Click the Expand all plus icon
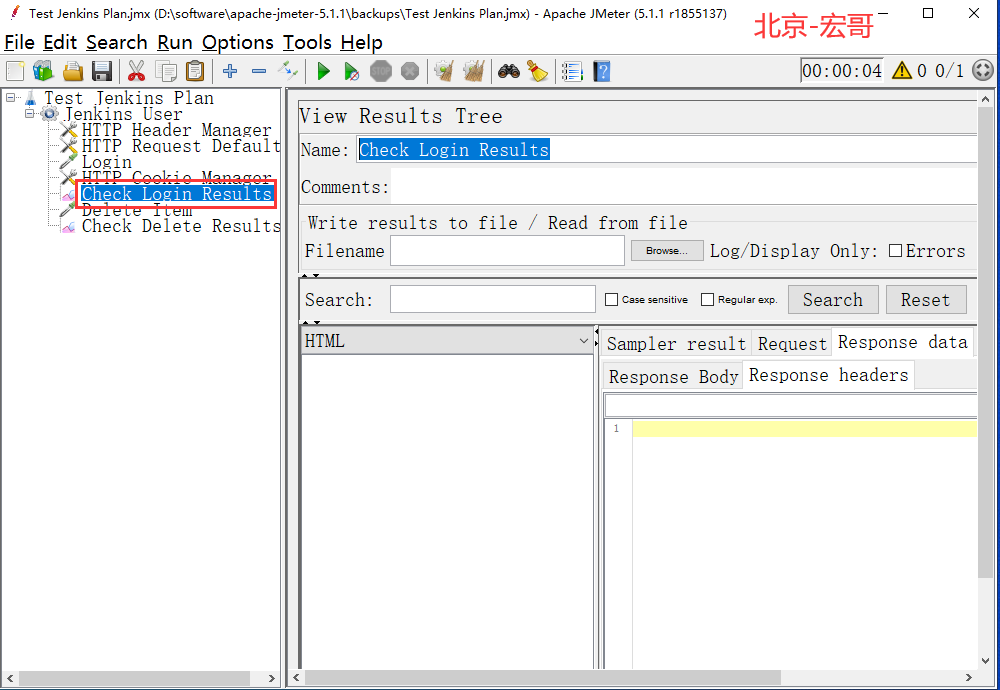Screen dimensions: 1000x690 pyautogui.click(x=230, y=71)
